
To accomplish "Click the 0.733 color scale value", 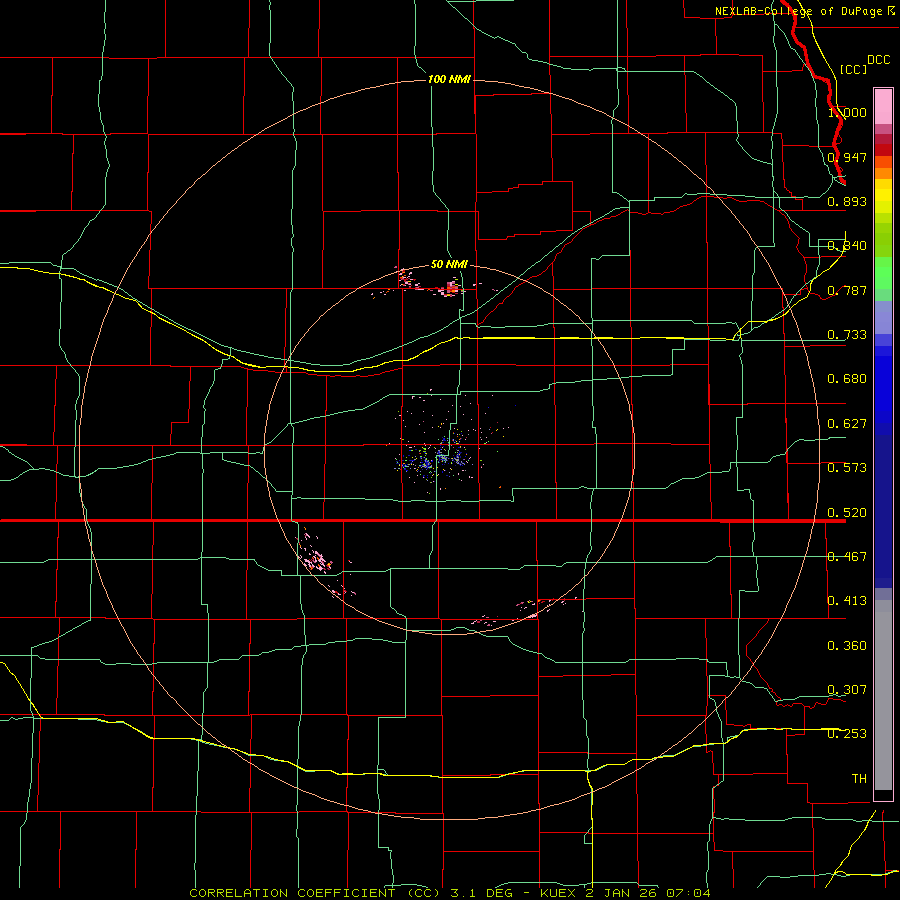I will click(x=847, y=335).
